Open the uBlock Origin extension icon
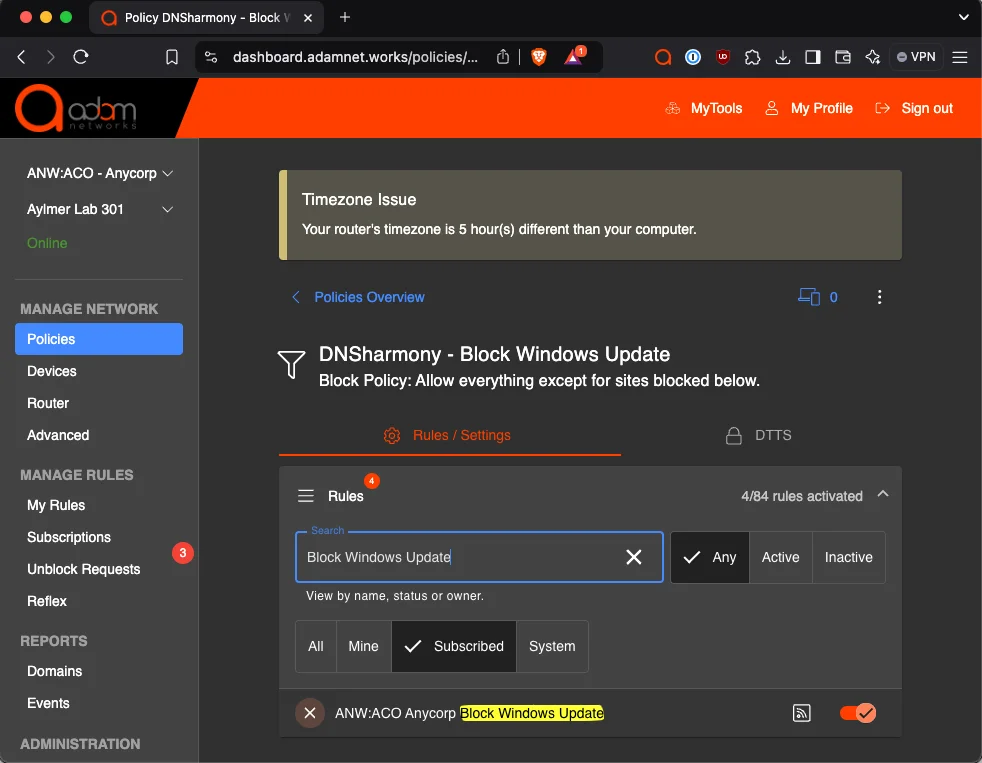 point(723,57)
